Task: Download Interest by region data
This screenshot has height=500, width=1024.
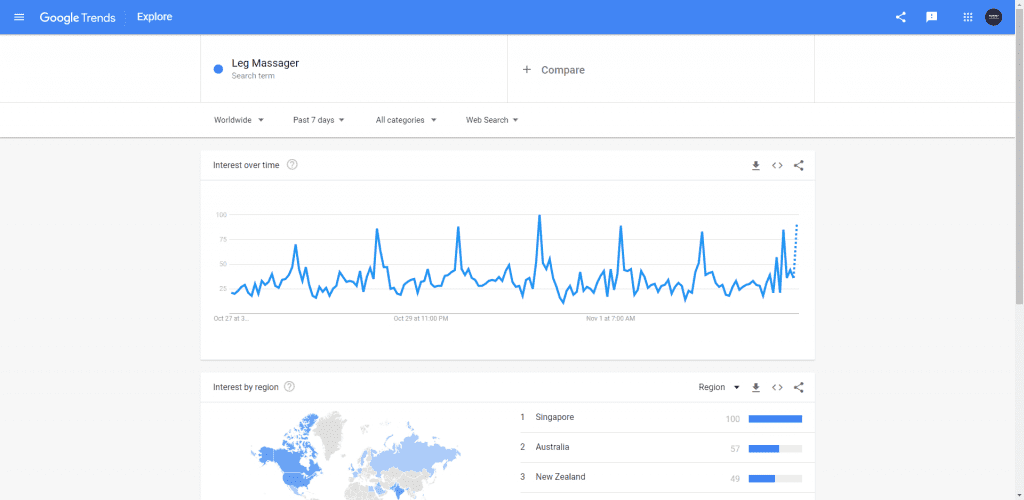Action: [756, 387]
